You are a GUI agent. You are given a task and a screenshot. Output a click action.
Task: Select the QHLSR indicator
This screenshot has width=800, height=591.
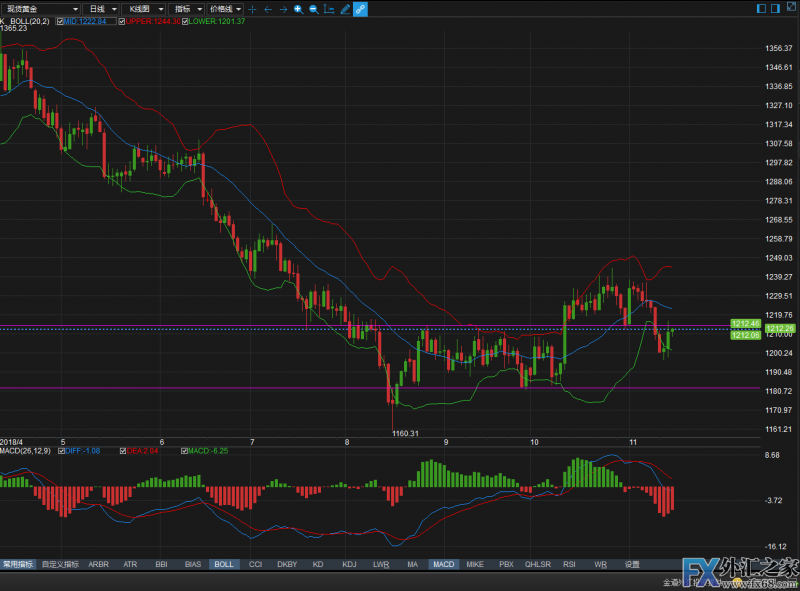538,564
